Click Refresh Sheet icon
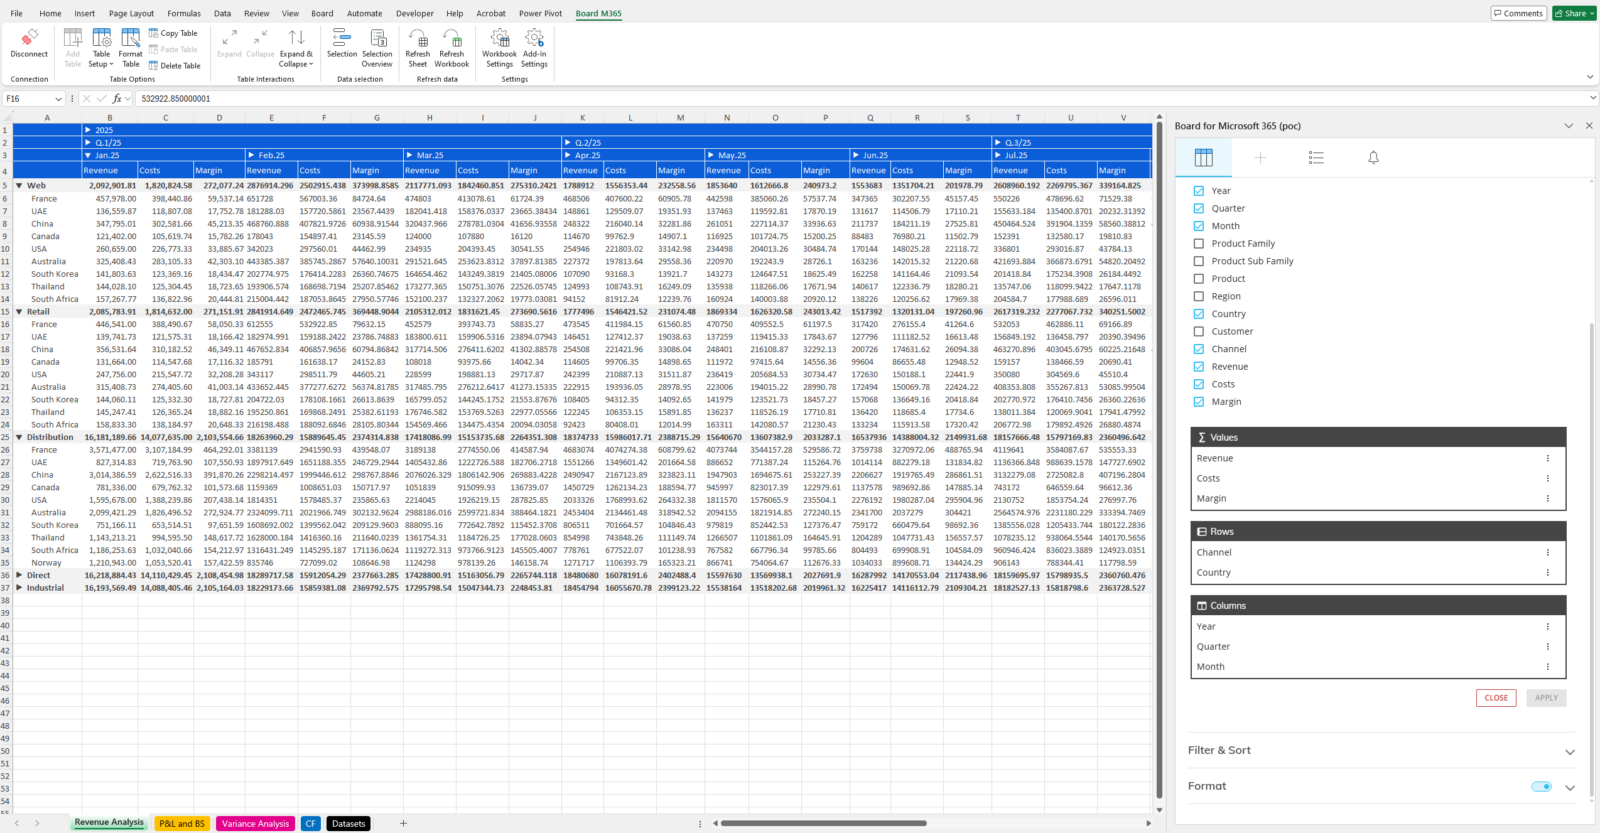 click(418, 49)
